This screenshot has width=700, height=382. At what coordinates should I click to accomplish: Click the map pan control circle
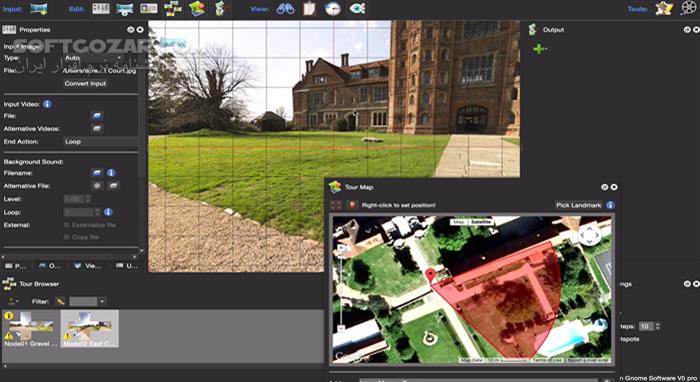[590, 235]
